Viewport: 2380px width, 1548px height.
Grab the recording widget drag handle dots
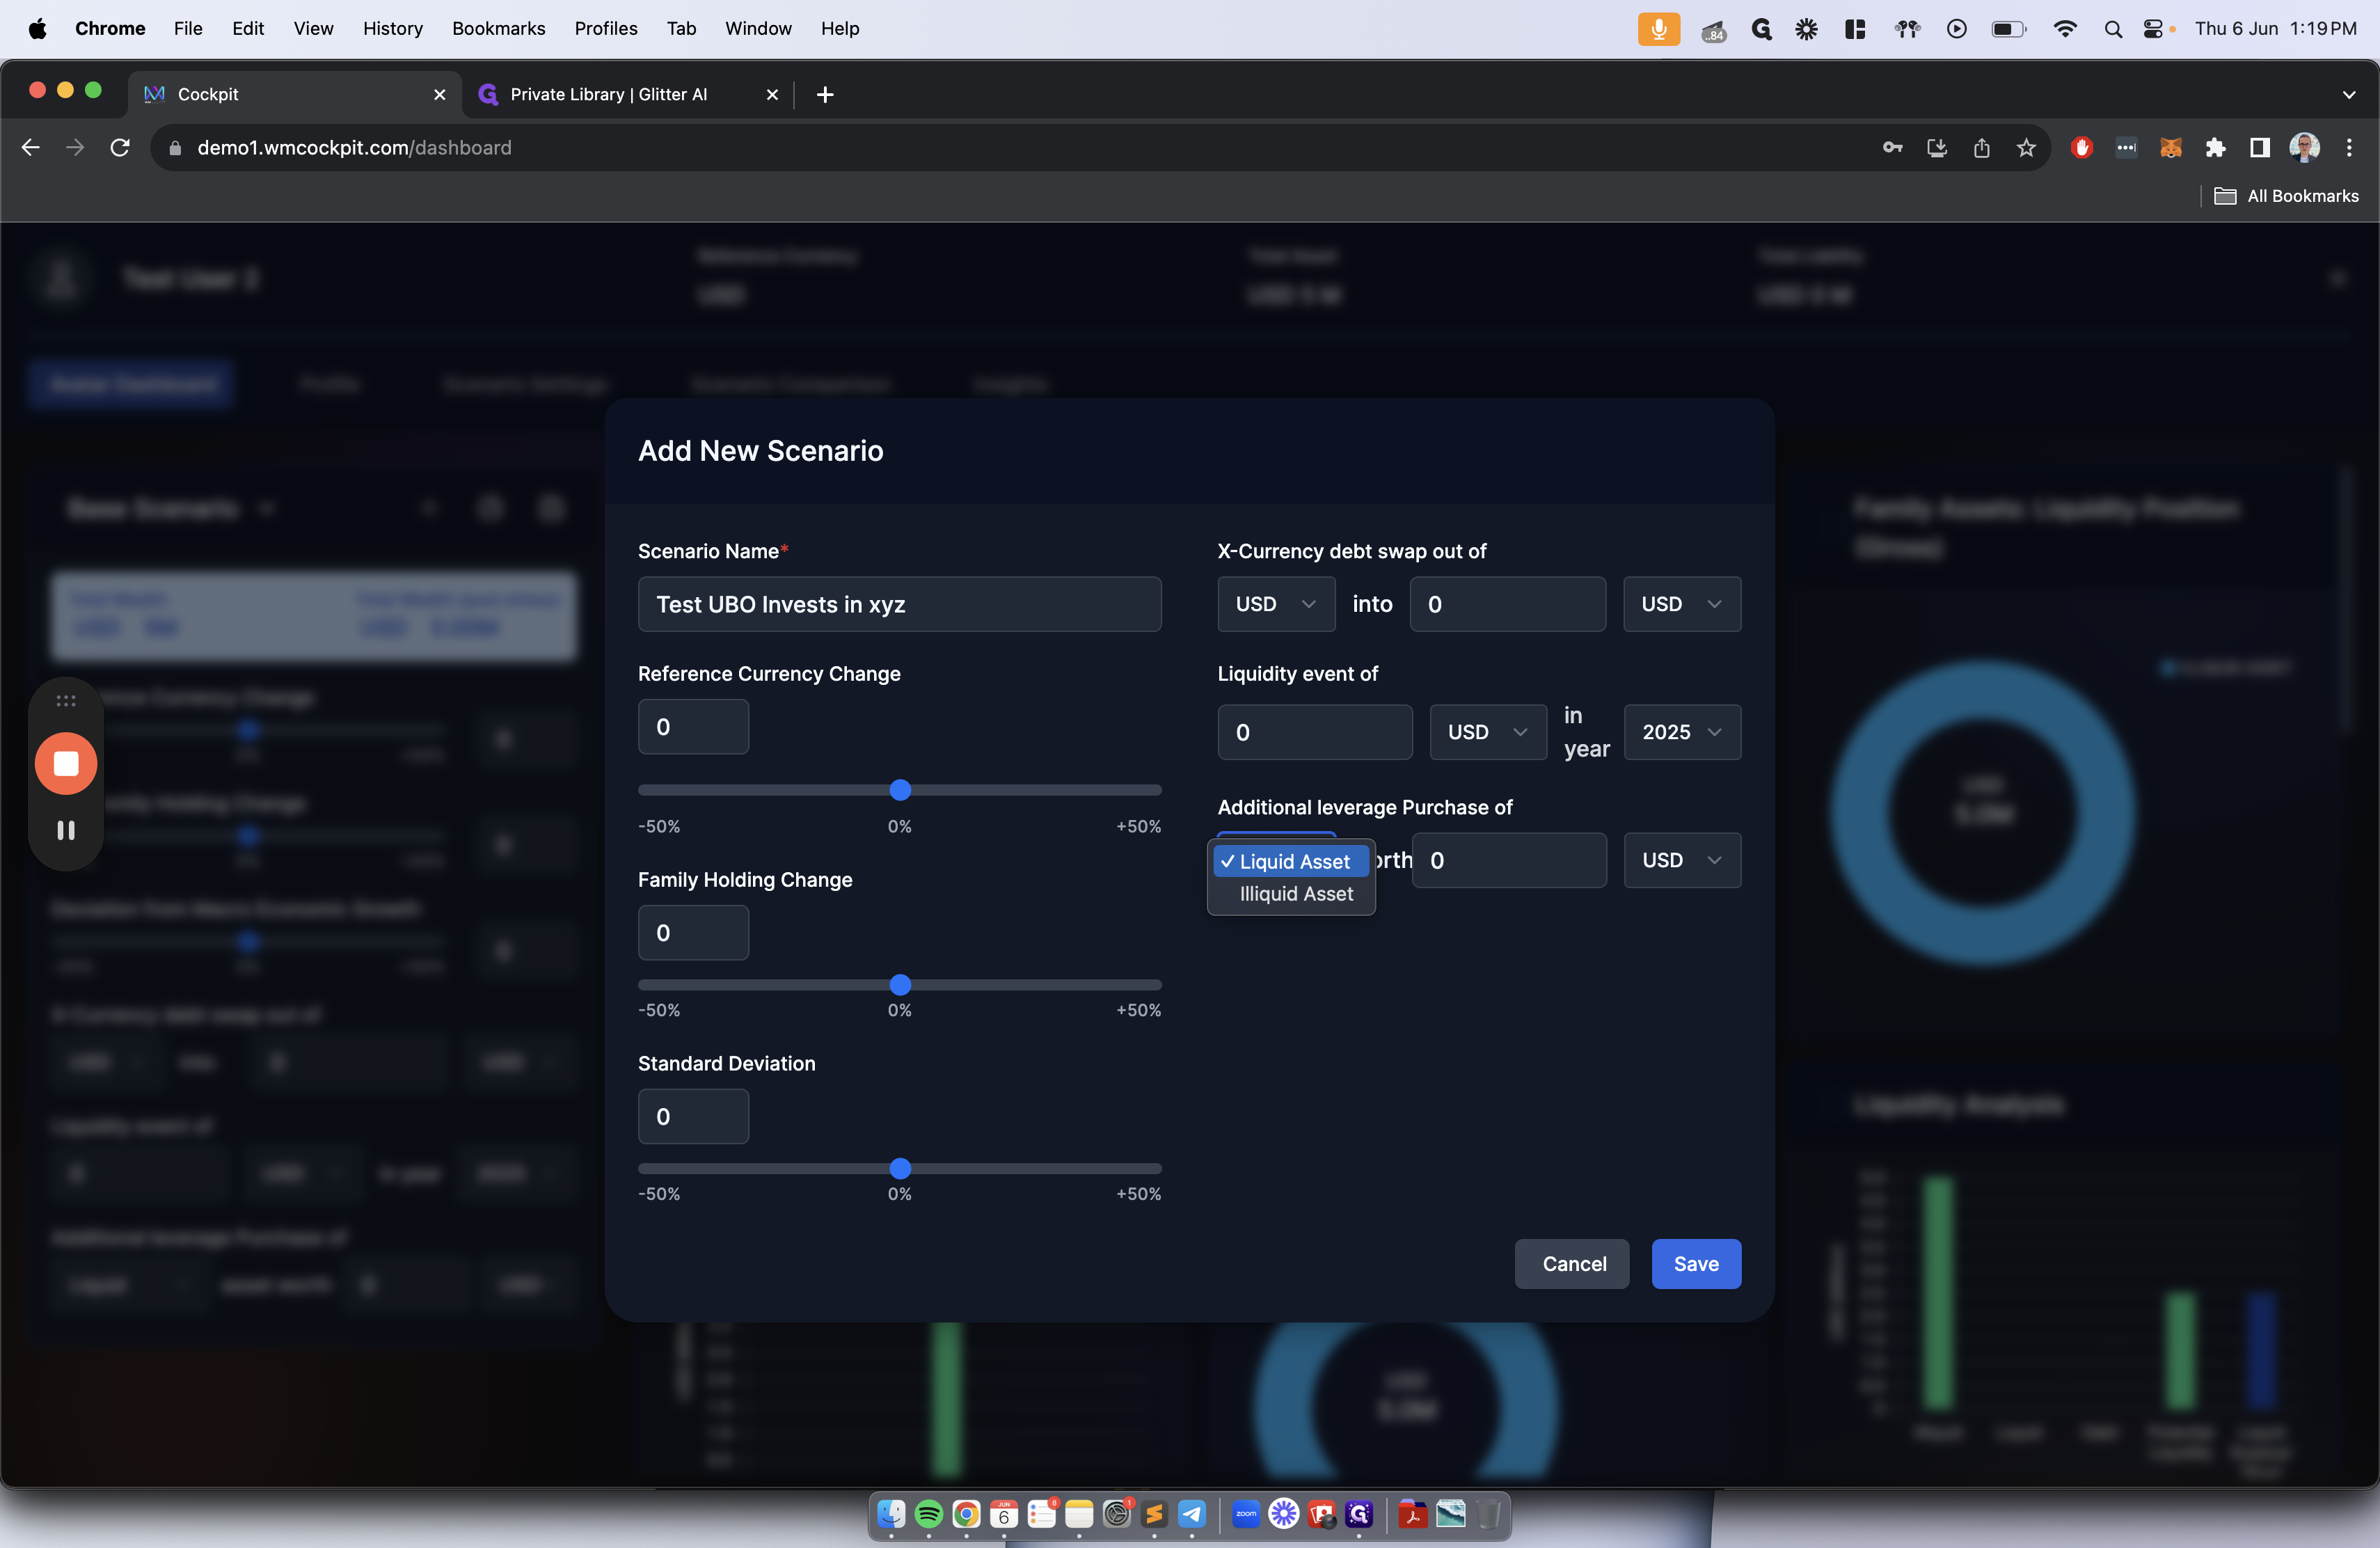point(66,701)
